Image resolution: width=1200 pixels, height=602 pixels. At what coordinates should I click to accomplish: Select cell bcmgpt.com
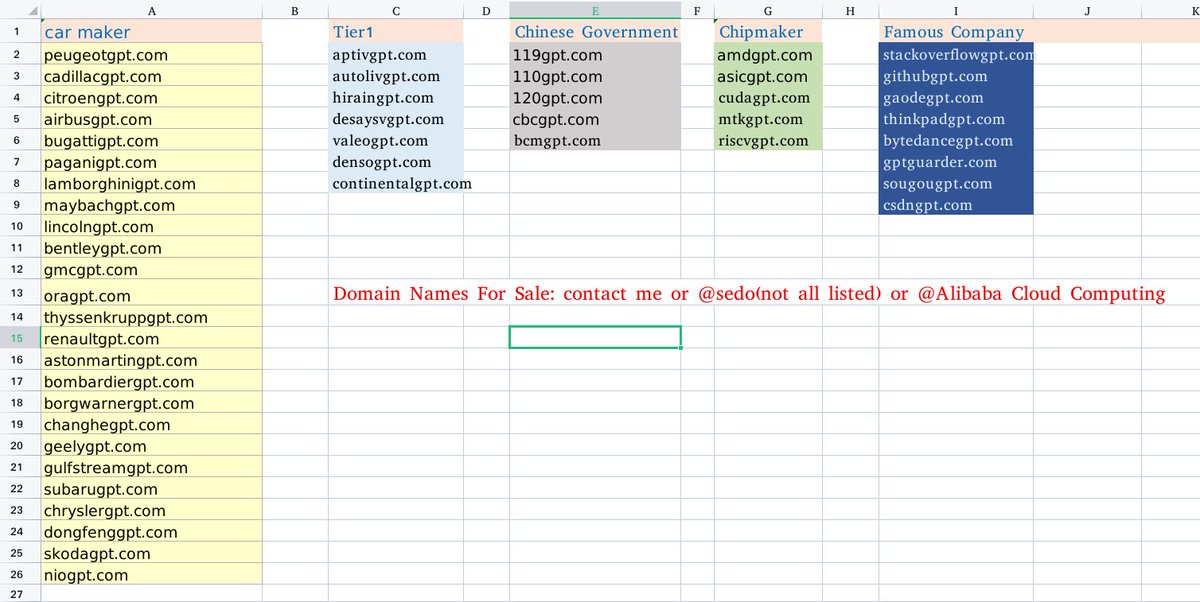(595, 141)
